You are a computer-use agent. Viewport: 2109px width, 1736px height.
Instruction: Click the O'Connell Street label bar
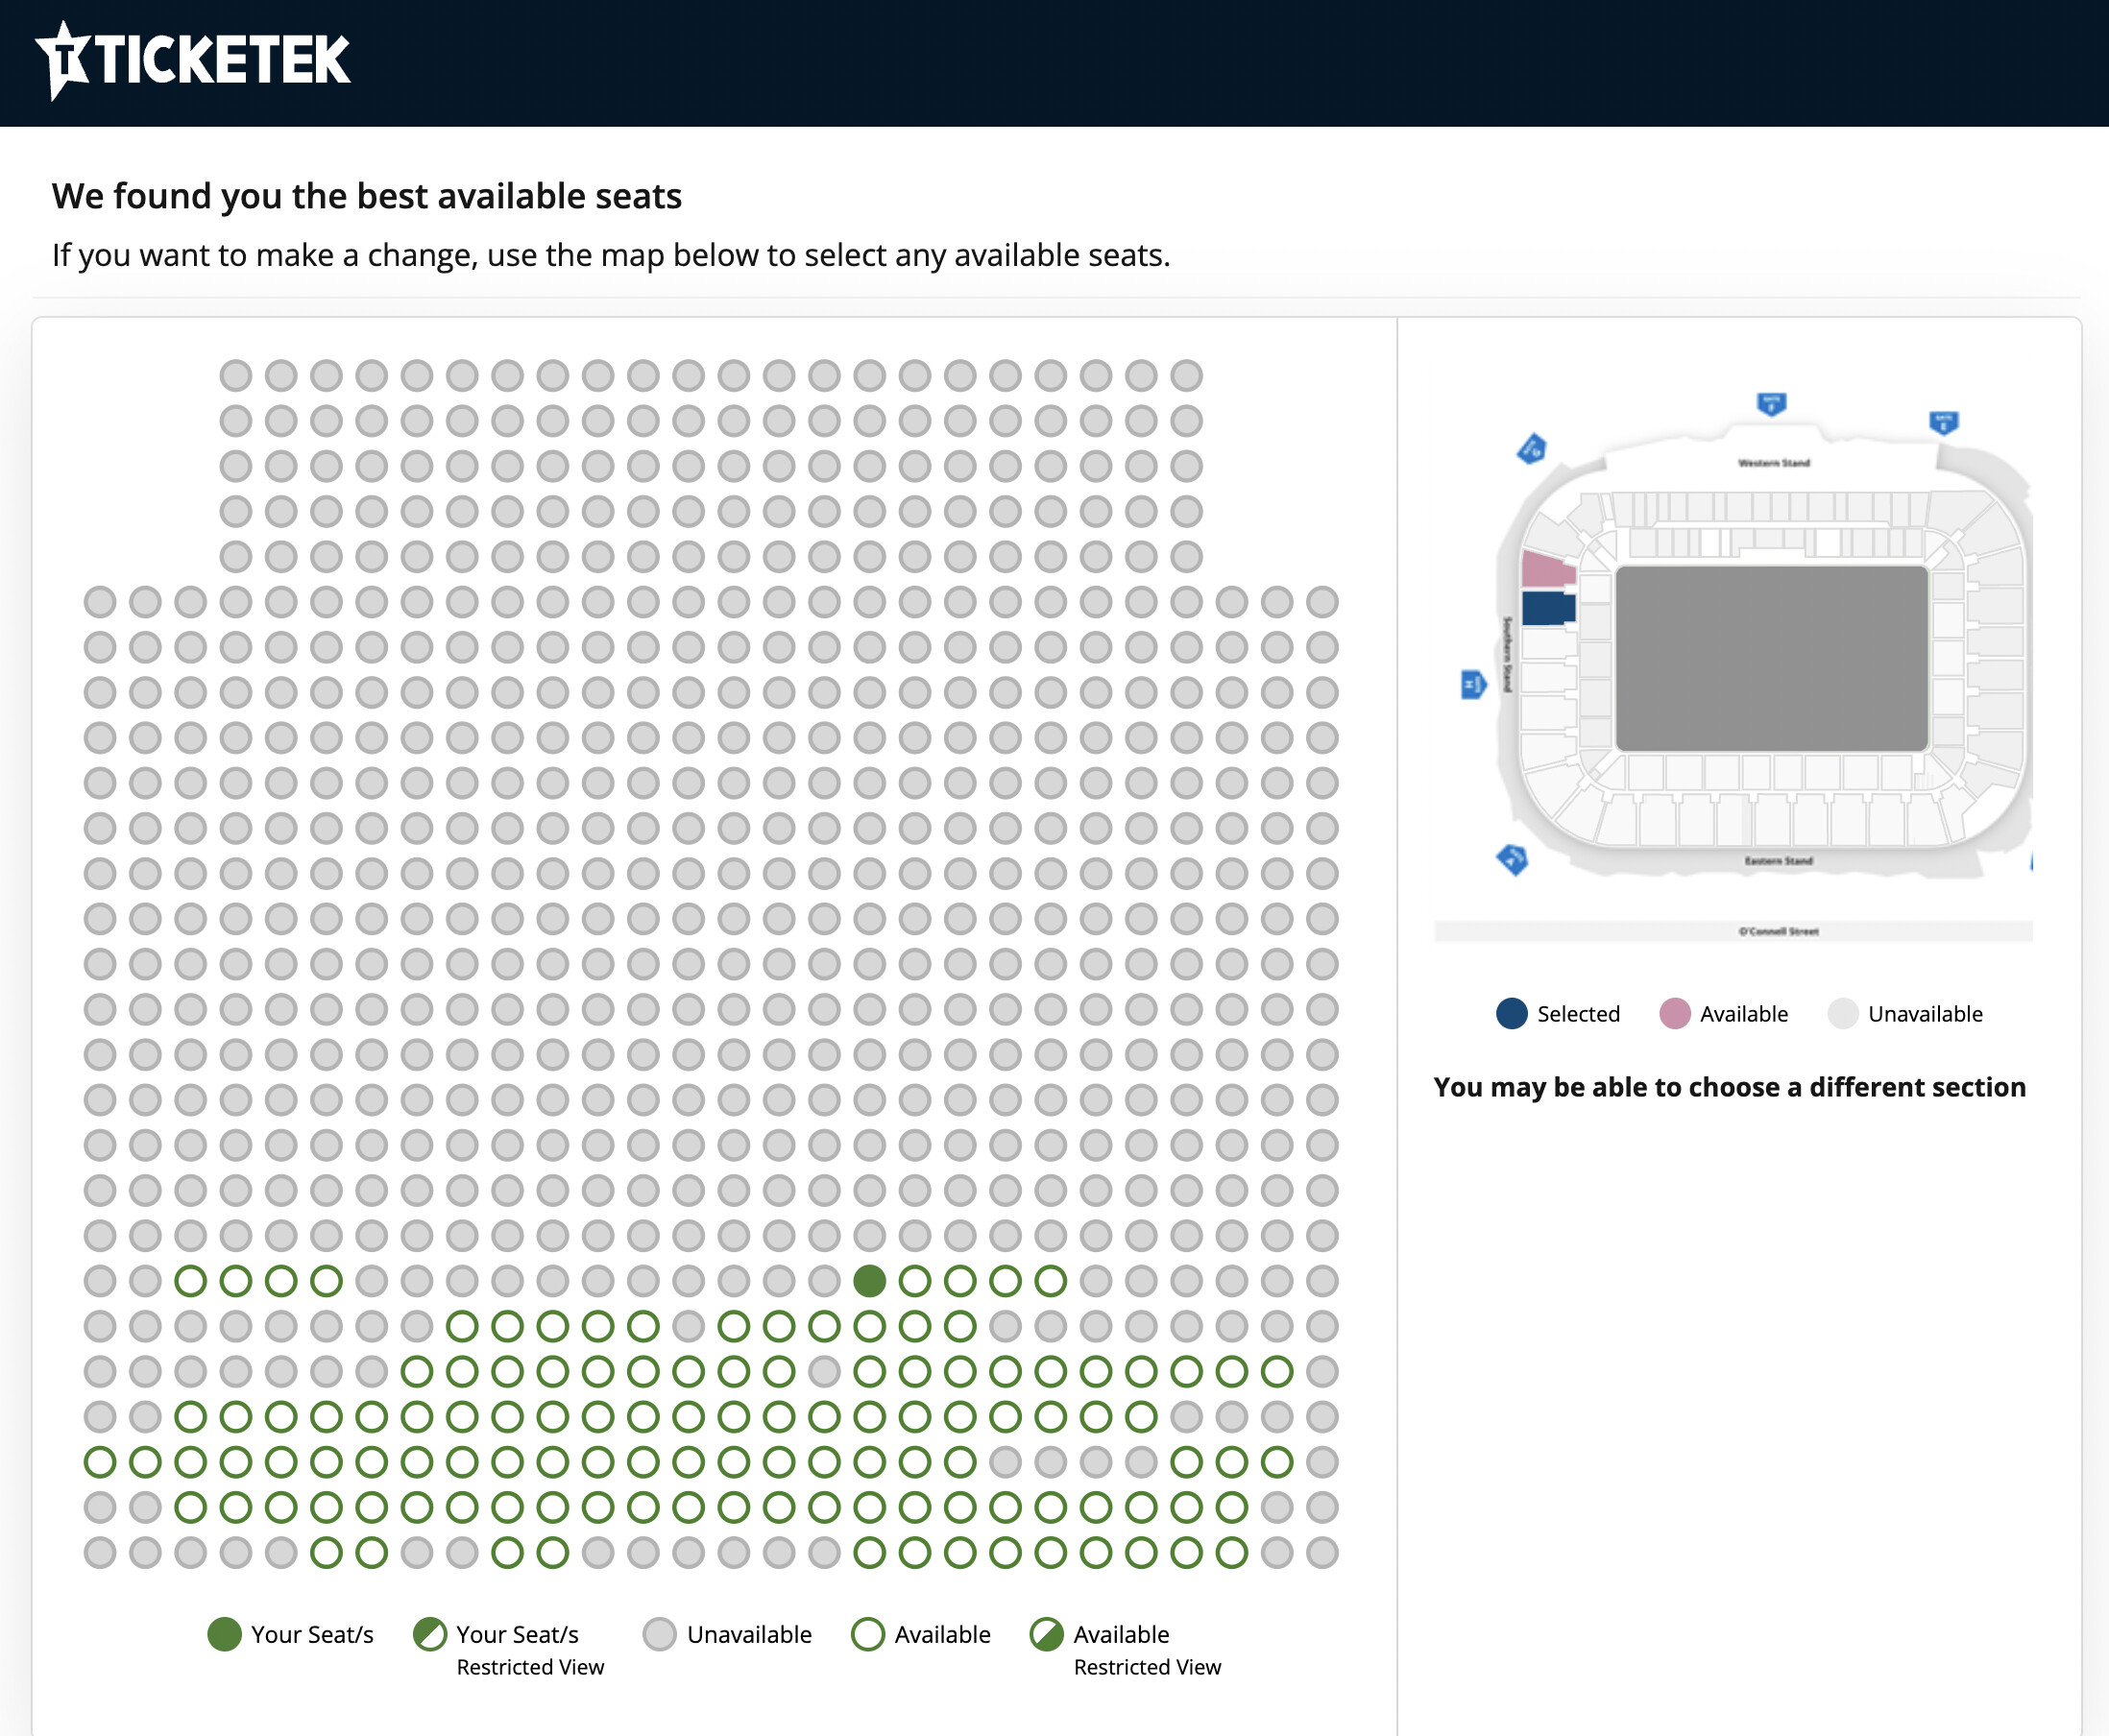[1733, 931]
